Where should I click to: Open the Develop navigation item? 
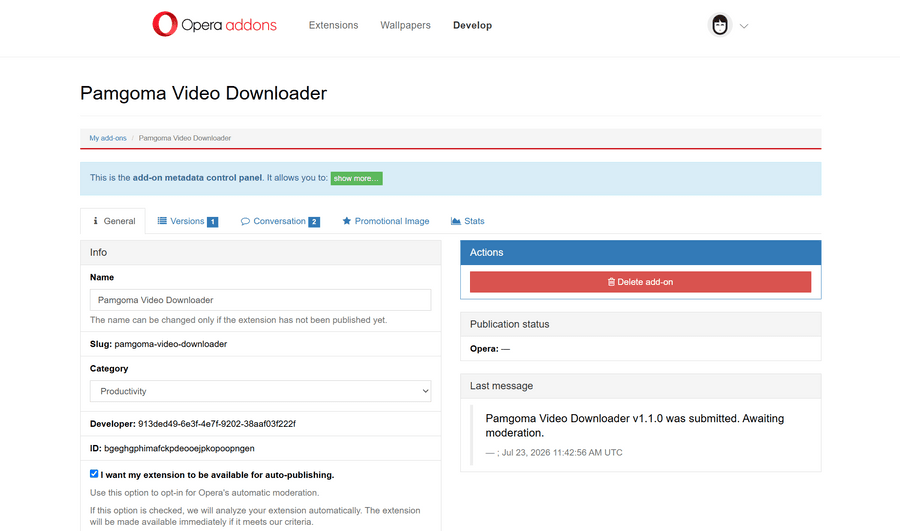coord(472,25)
